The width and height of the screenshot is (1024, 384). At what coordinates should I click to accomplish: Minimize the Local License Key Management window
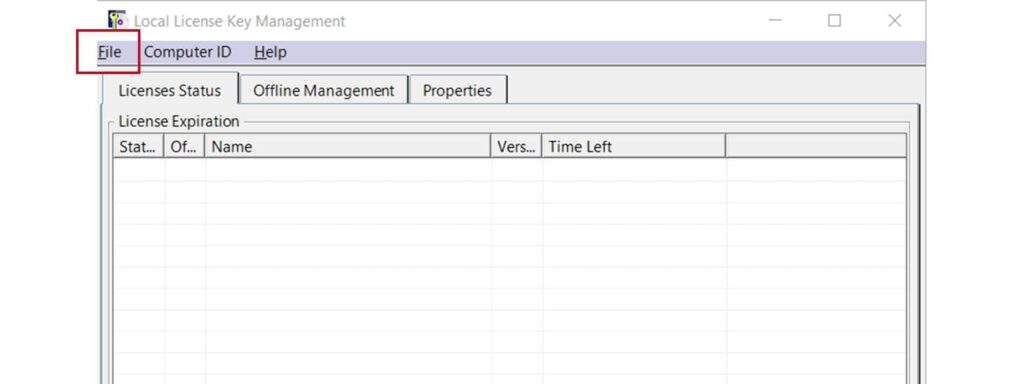coord(775,20)
